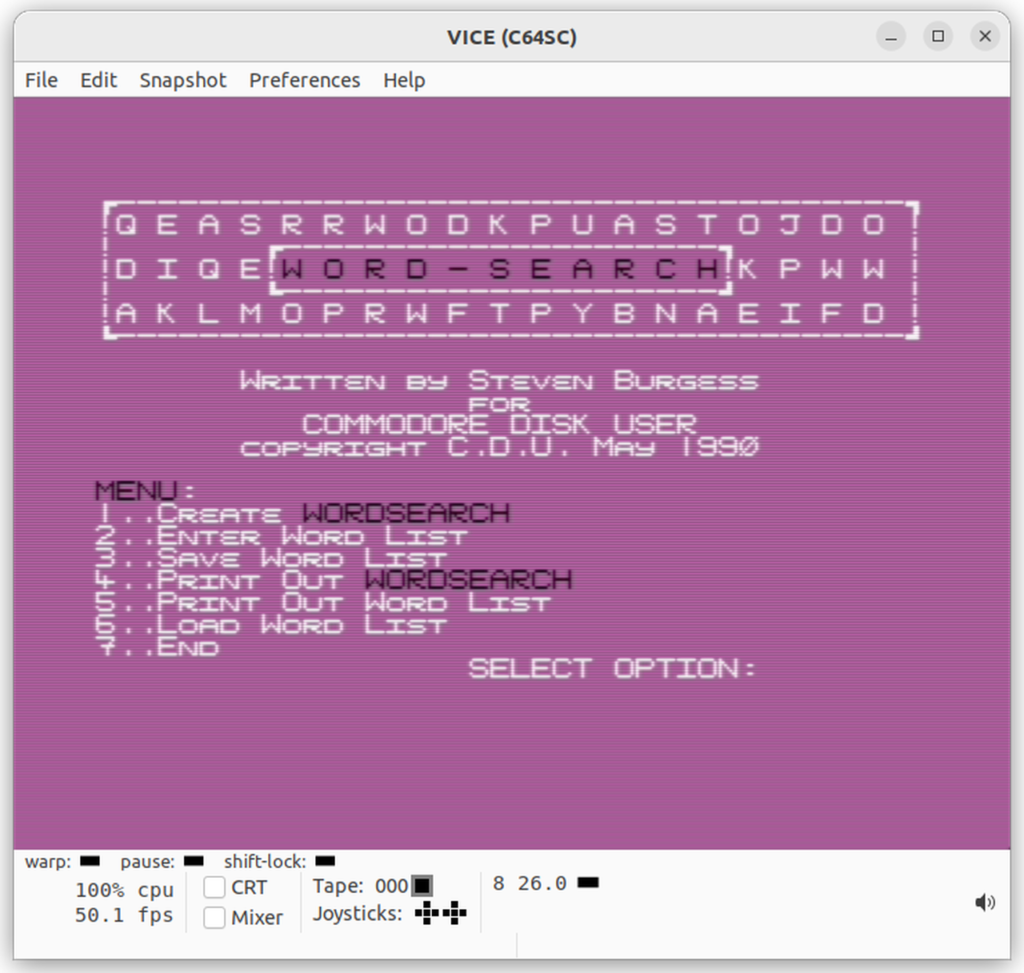Open the Snapshot menu

(x=183, y=80)
